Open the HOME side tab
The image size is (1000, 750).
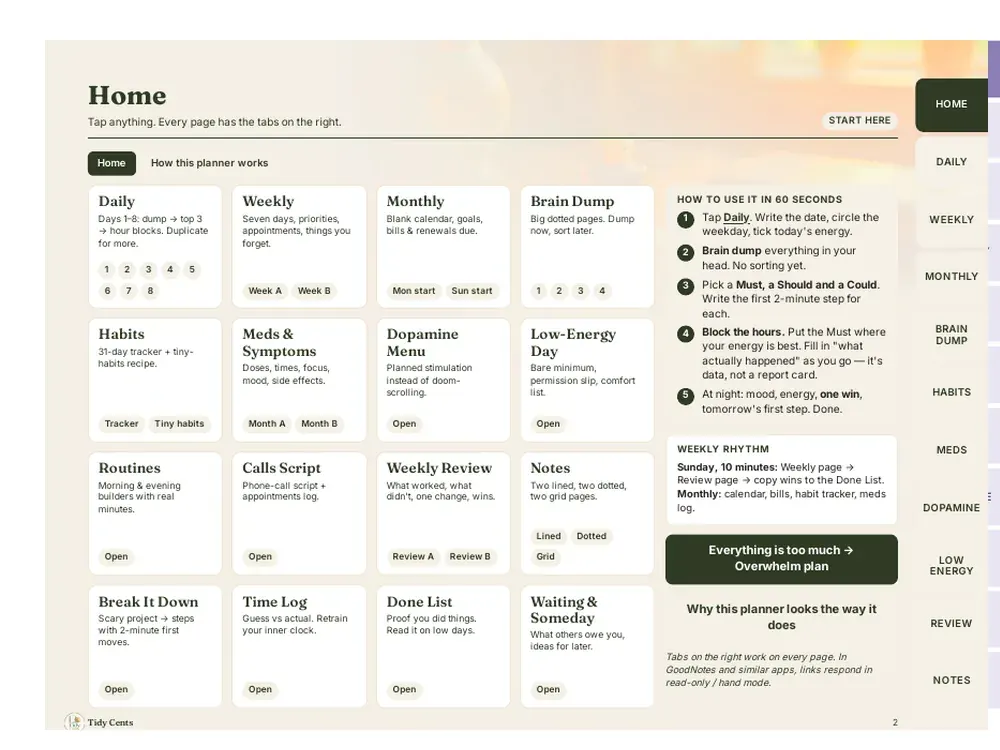click(951, 105)
